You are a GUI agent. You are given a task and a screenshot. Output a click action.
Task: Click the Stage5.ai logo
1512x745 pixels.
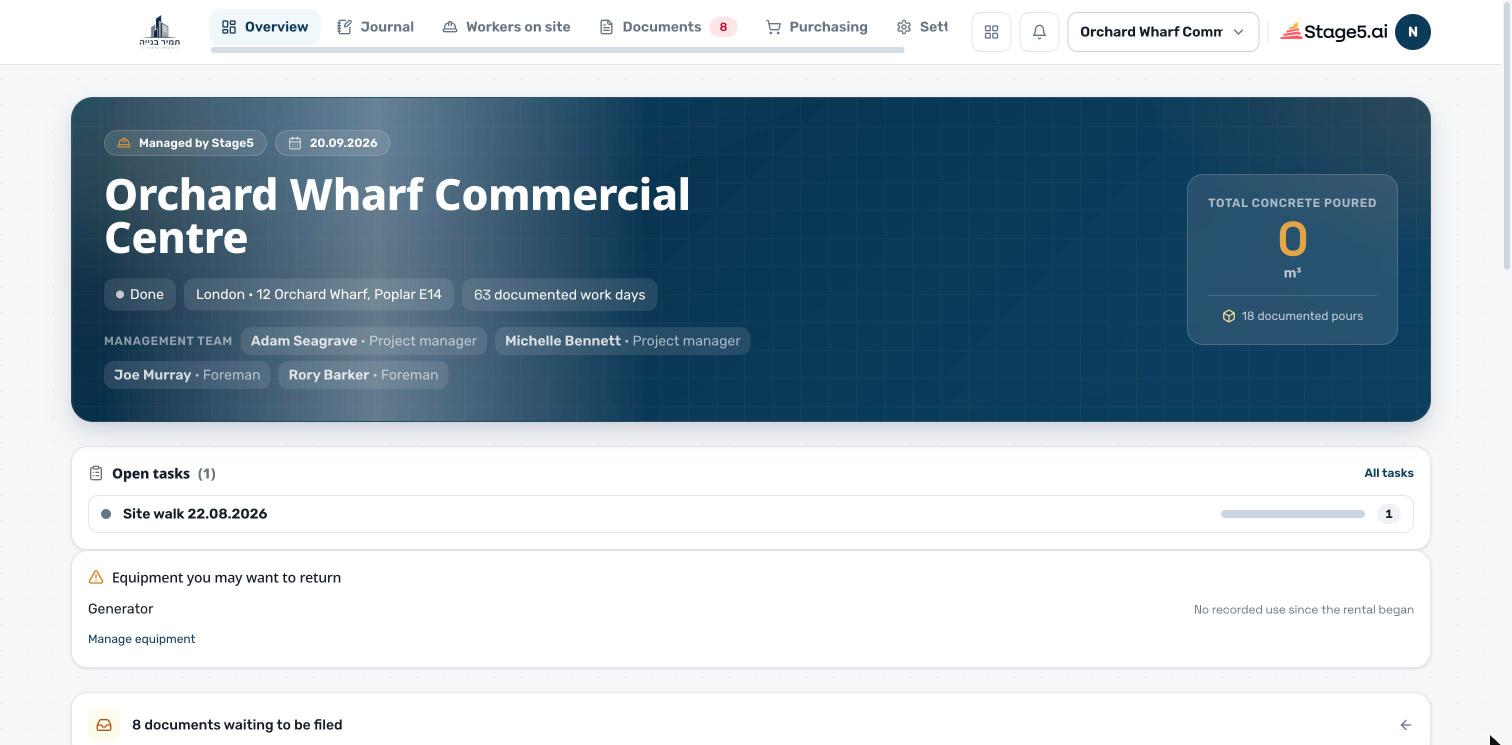[x=1334, y=32]
